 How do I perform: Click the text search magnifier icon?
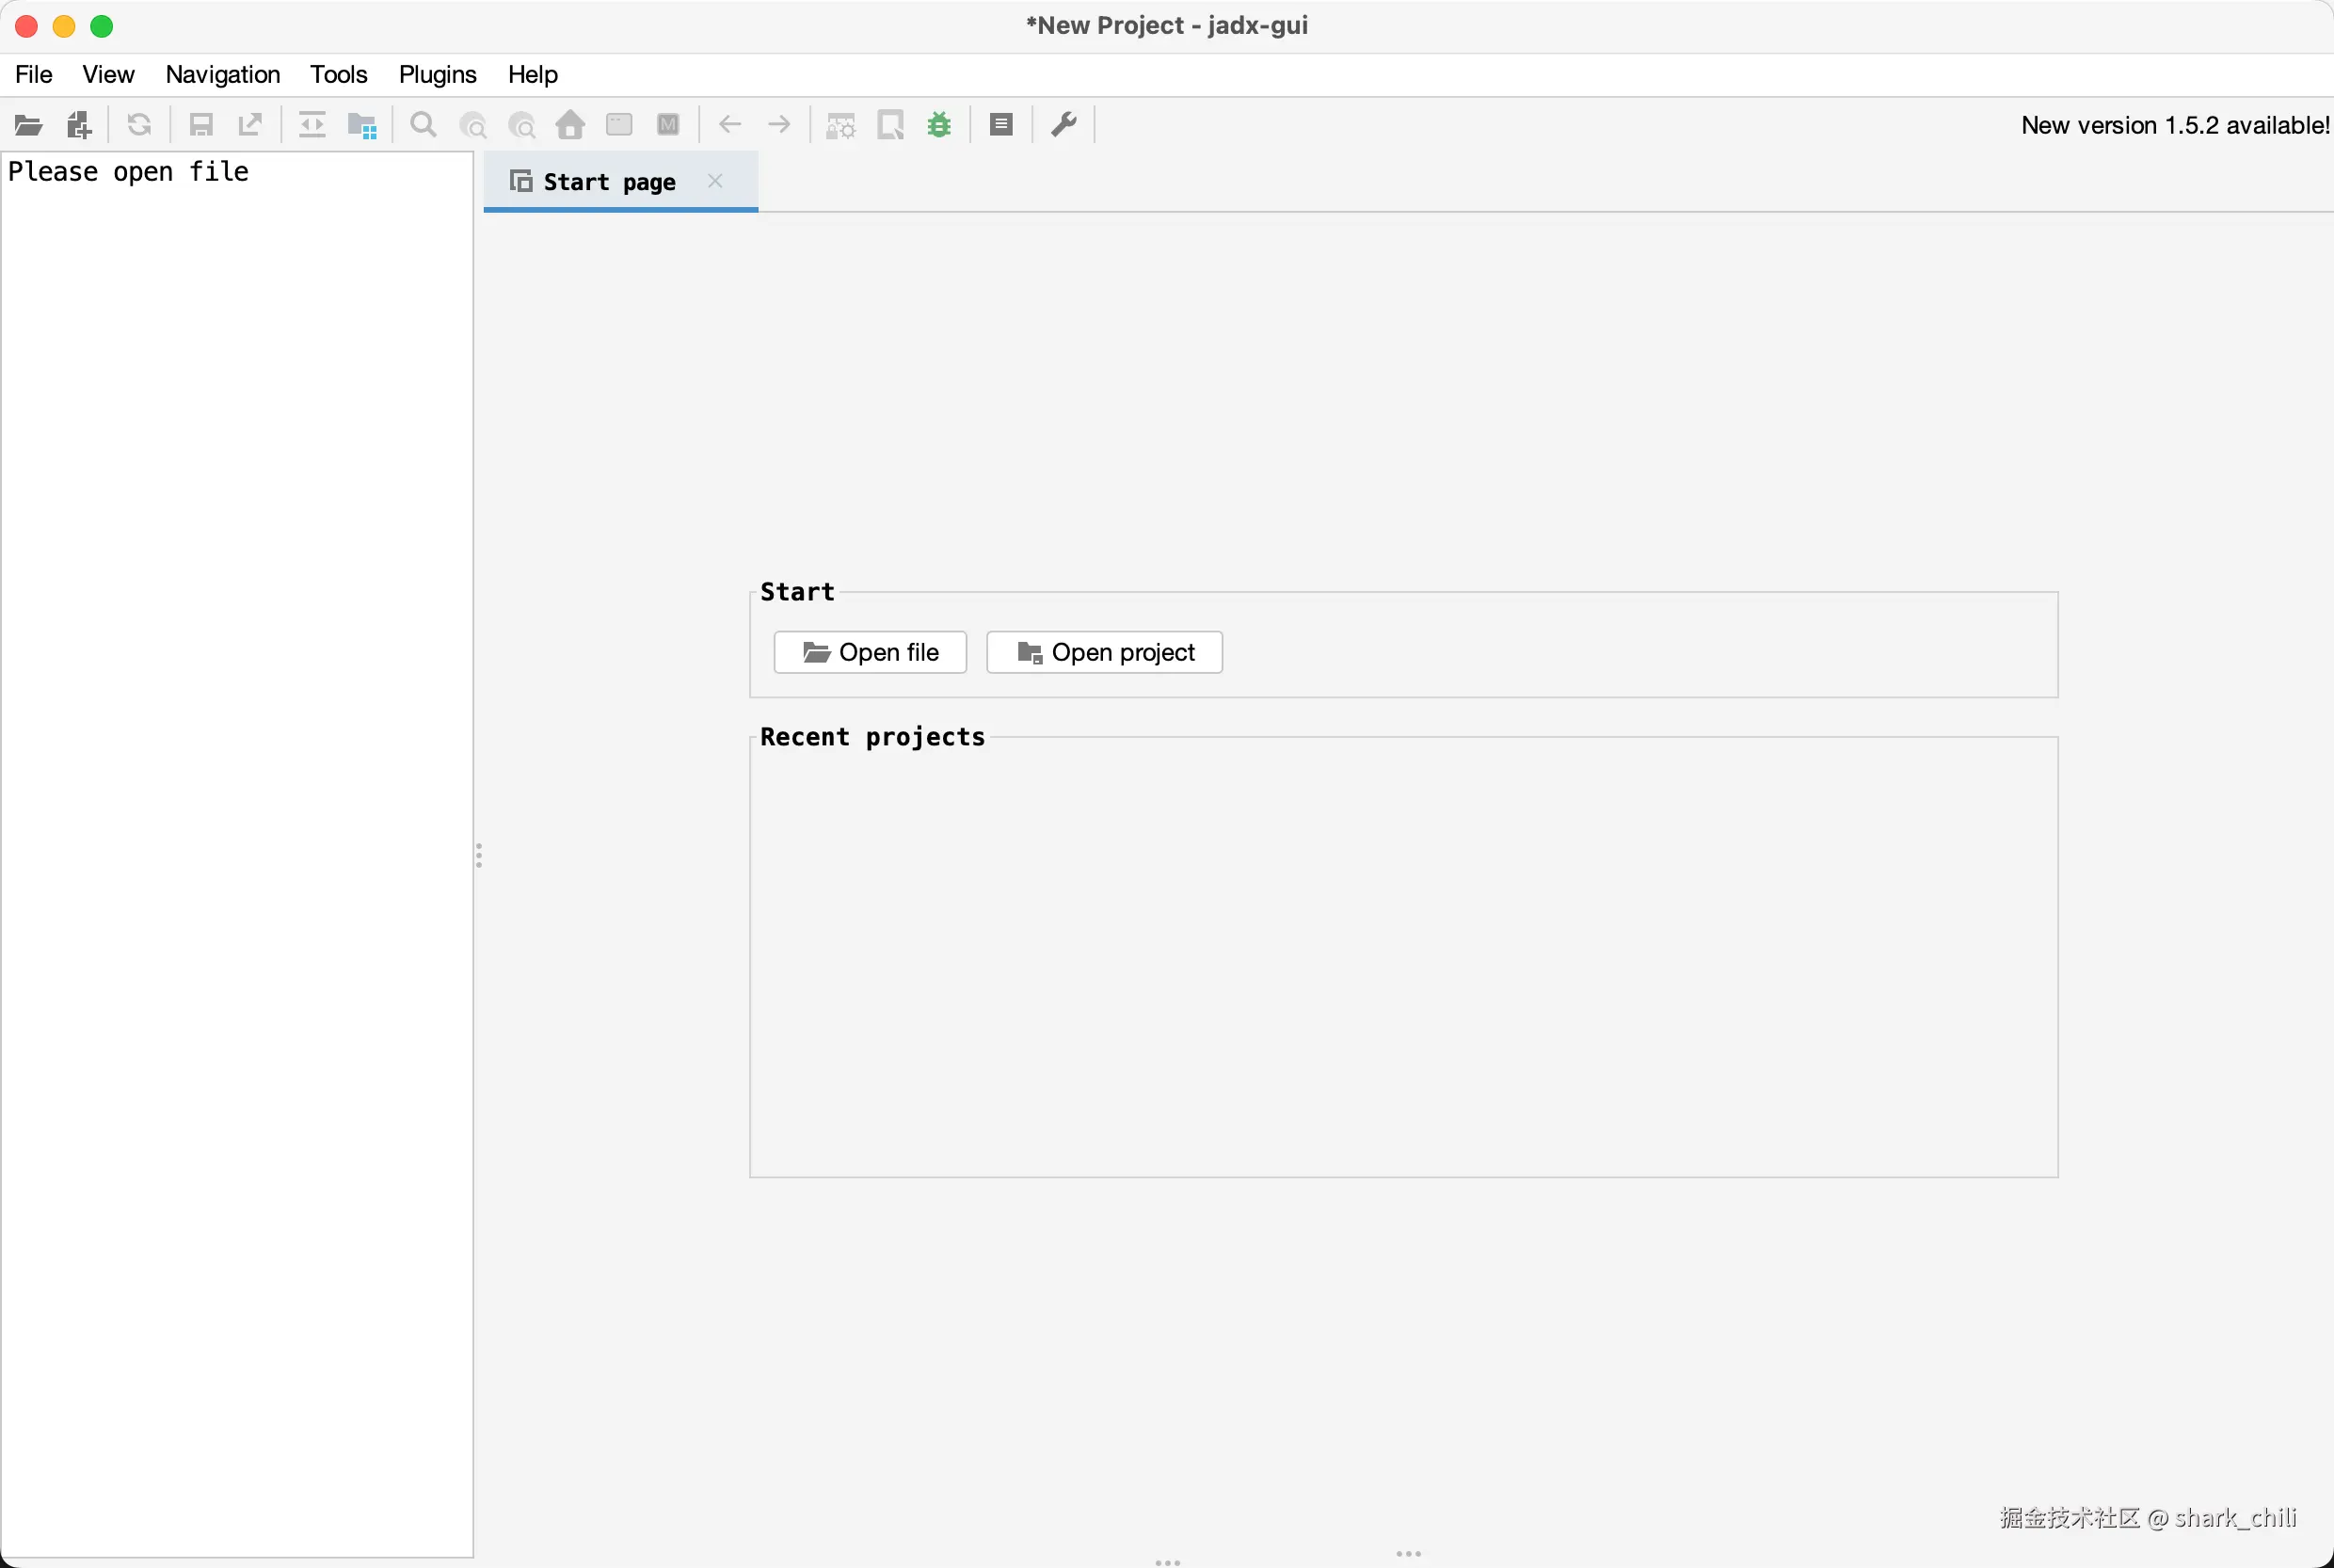click(423, 125)
